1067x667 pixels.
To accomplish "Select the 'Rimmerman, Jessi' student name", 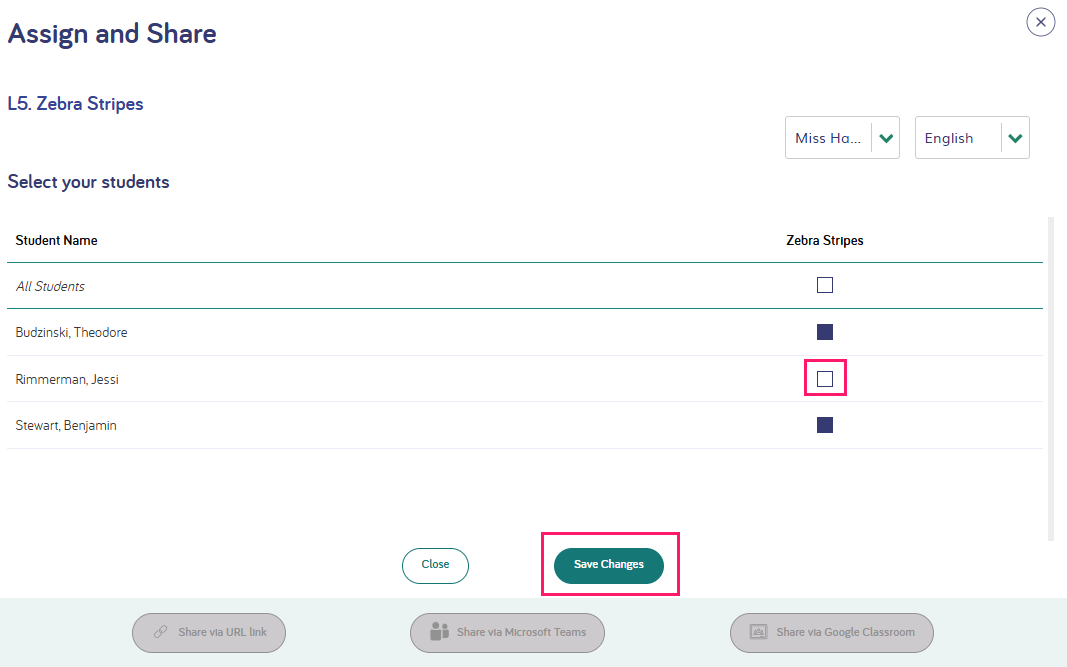I will tap(67, 379).
